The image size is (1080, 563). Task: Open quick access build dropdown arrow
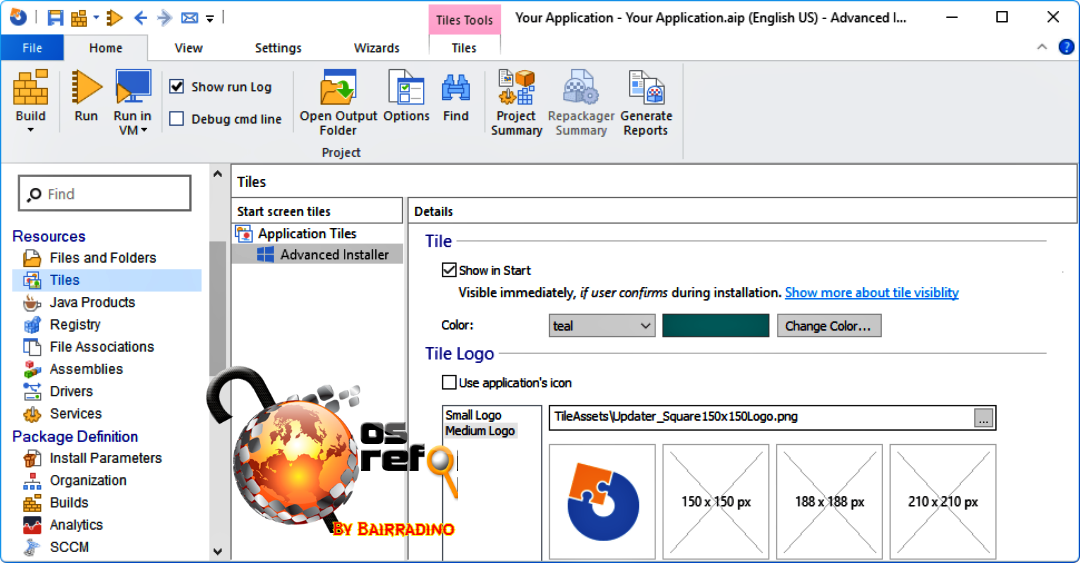(96, 18)
